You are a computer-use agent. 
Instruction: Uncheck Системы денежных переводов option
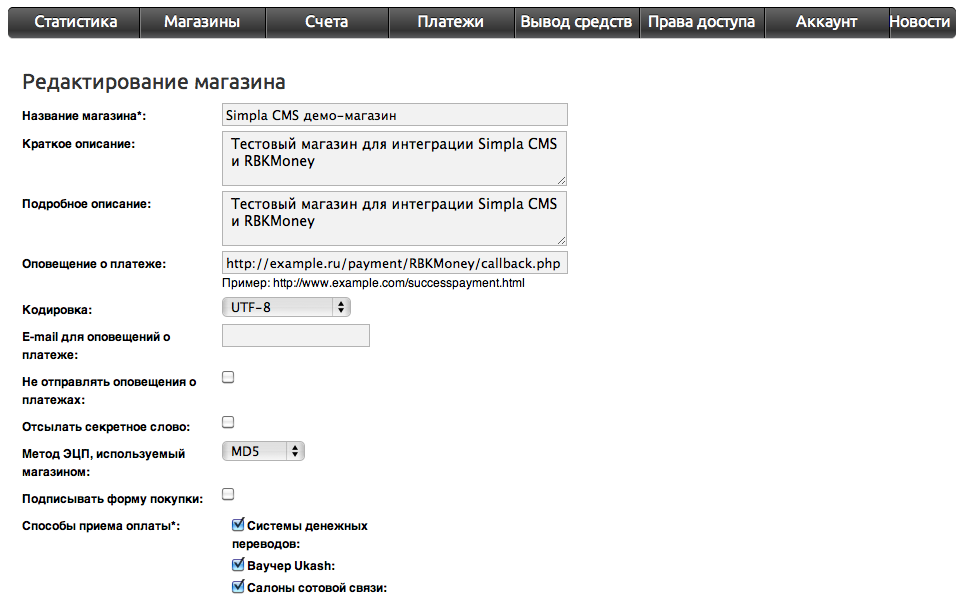tap(238, 524)
